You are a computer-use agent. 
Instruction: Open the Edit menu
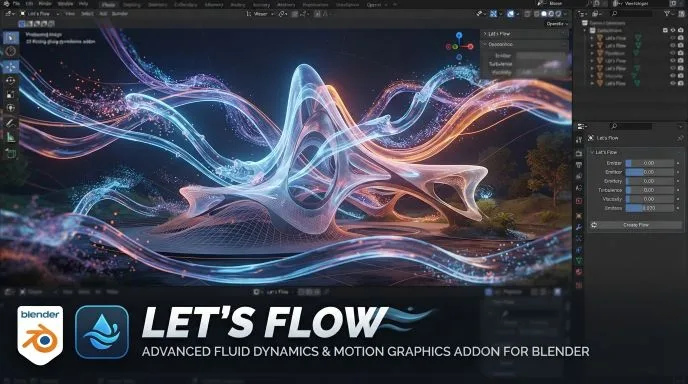[x=29, y=4]
